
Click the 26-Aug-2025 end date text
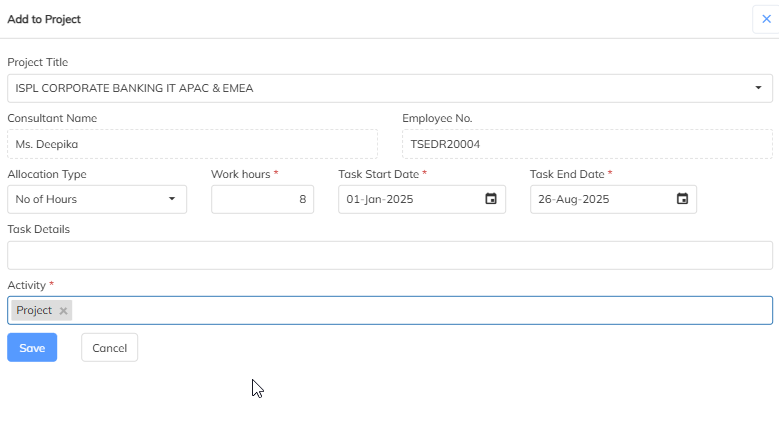tap(574, 199)
